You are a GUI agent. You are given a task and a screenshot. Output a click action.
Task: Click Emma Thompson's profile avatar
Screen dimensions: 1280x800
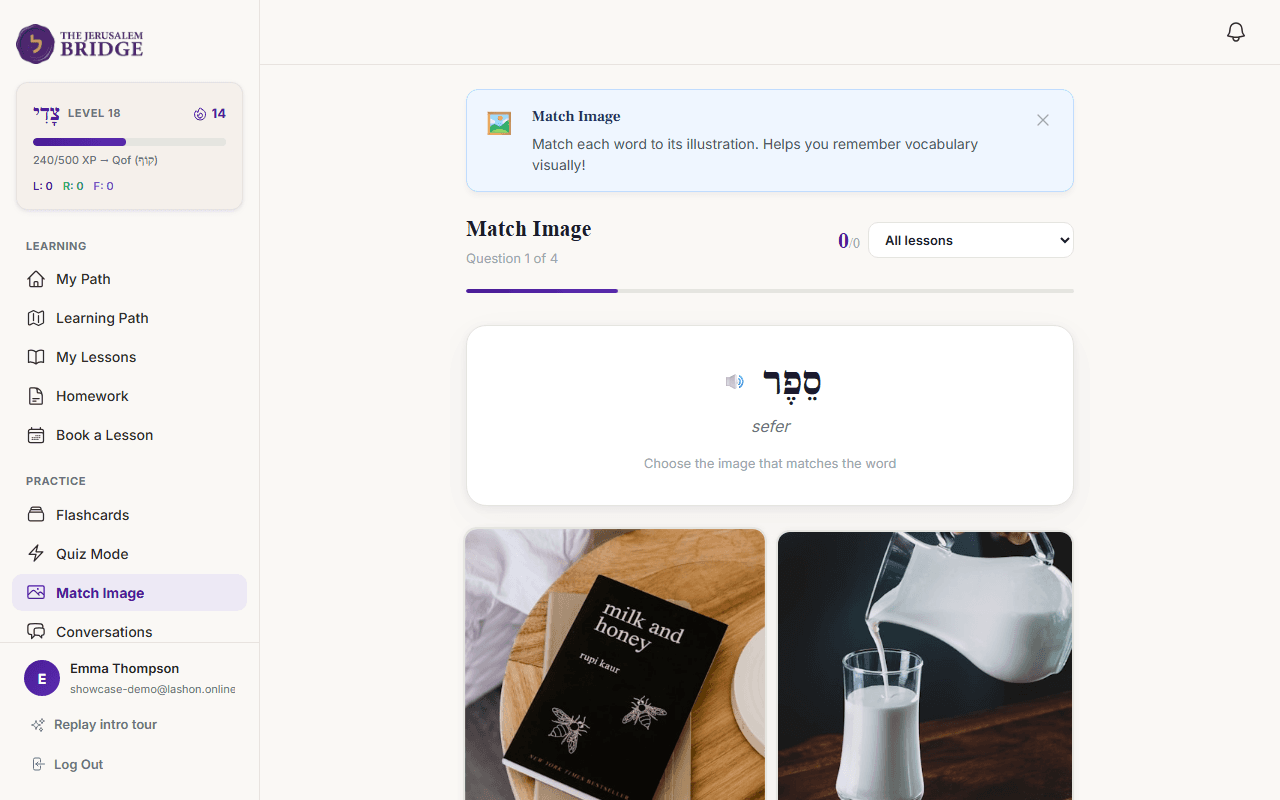pos(42,678)
